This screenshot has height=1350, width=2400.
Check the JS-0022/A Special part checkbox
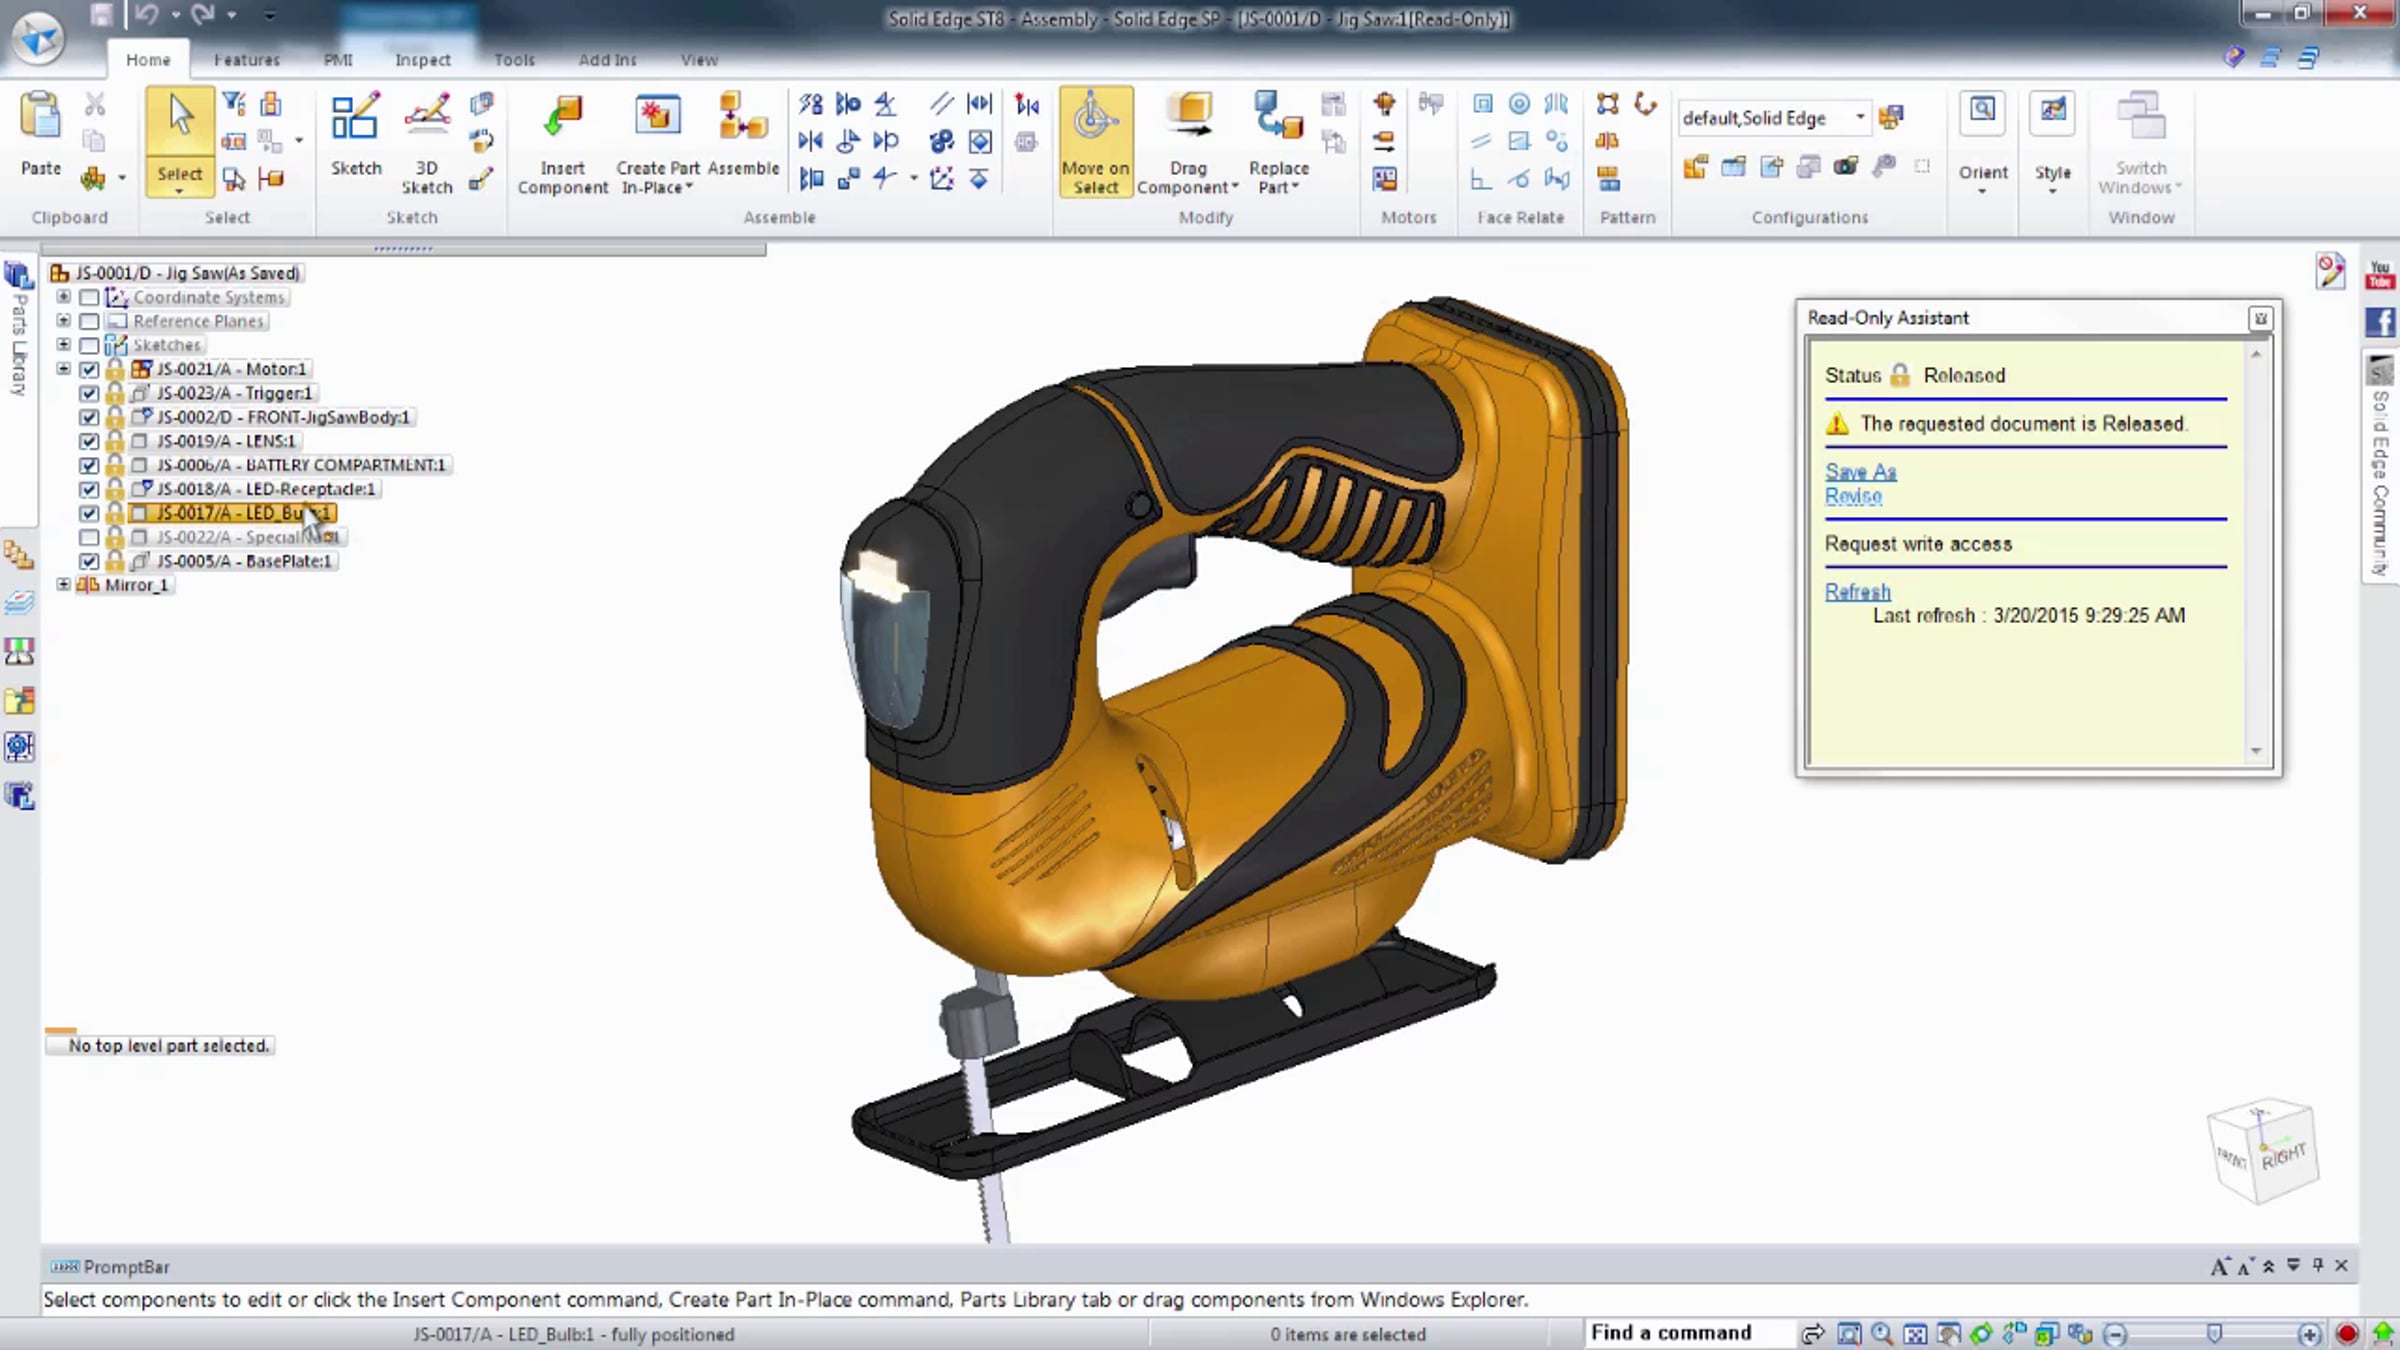click(x=89, y=537)
